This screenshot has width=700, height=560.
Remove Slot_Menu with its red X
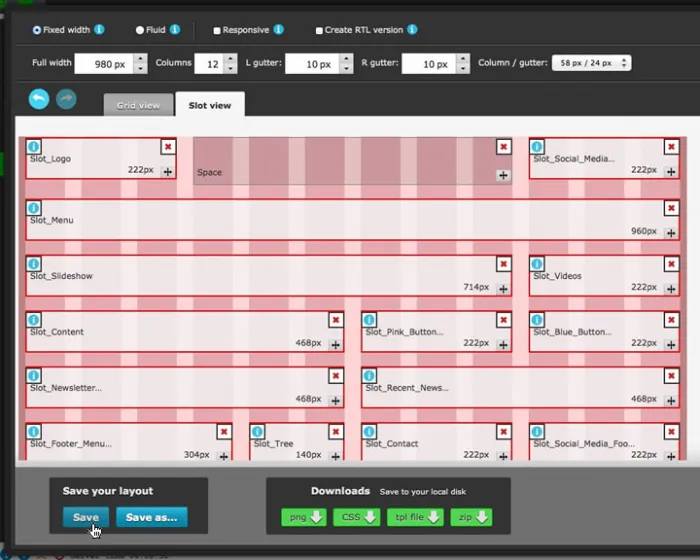(x=671, y=208)
